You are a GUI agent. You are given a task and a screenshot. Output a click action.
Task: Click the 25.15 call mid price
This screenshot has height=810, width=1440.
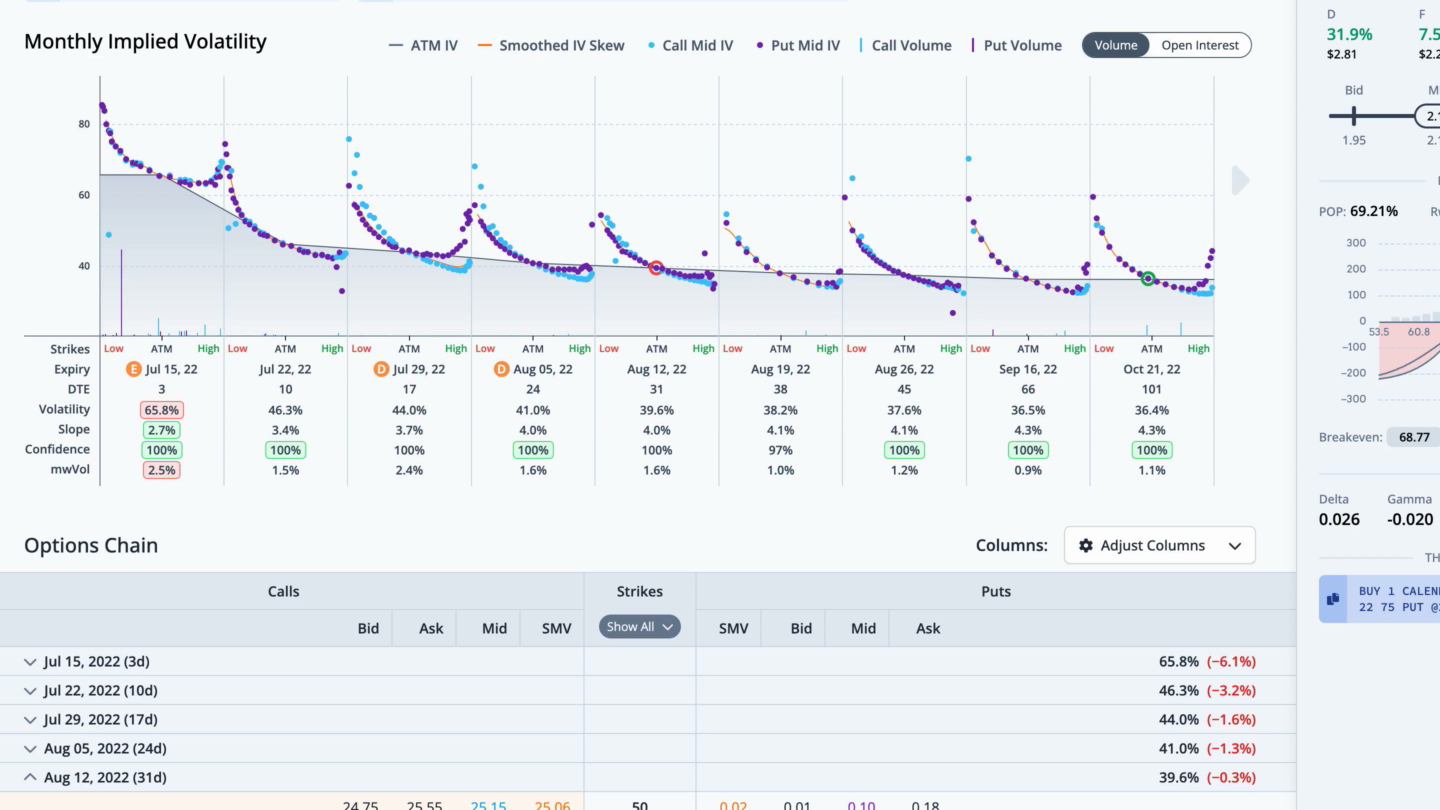(x=489, y=805)
